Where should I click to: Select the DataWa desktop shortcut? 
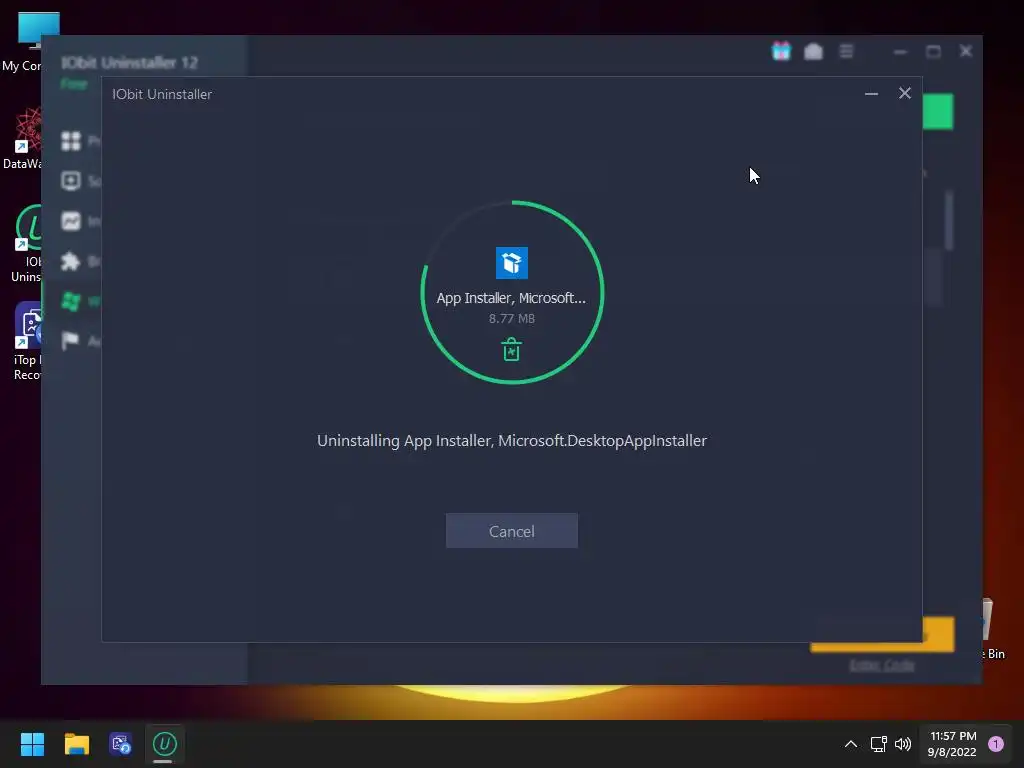click(x=22, y=139)
